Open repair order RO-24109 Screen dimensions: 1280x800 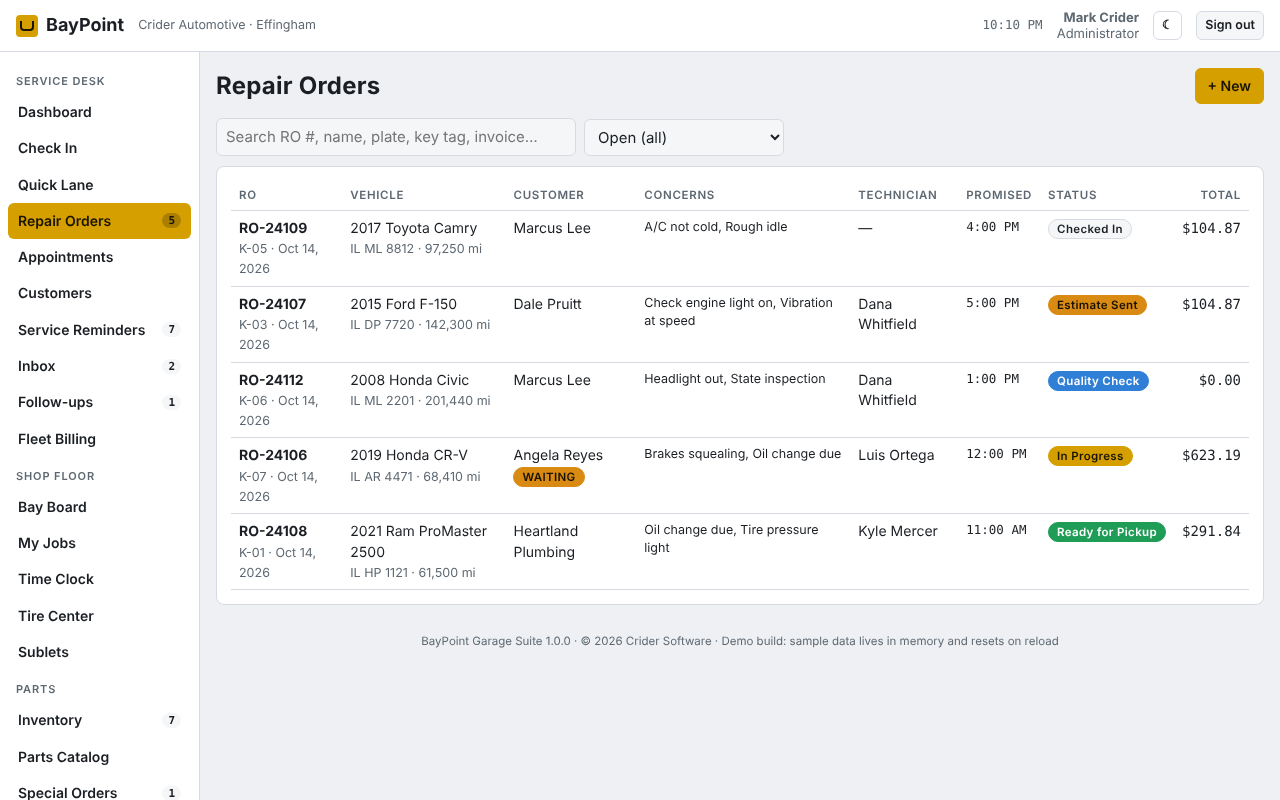[273, 228]
